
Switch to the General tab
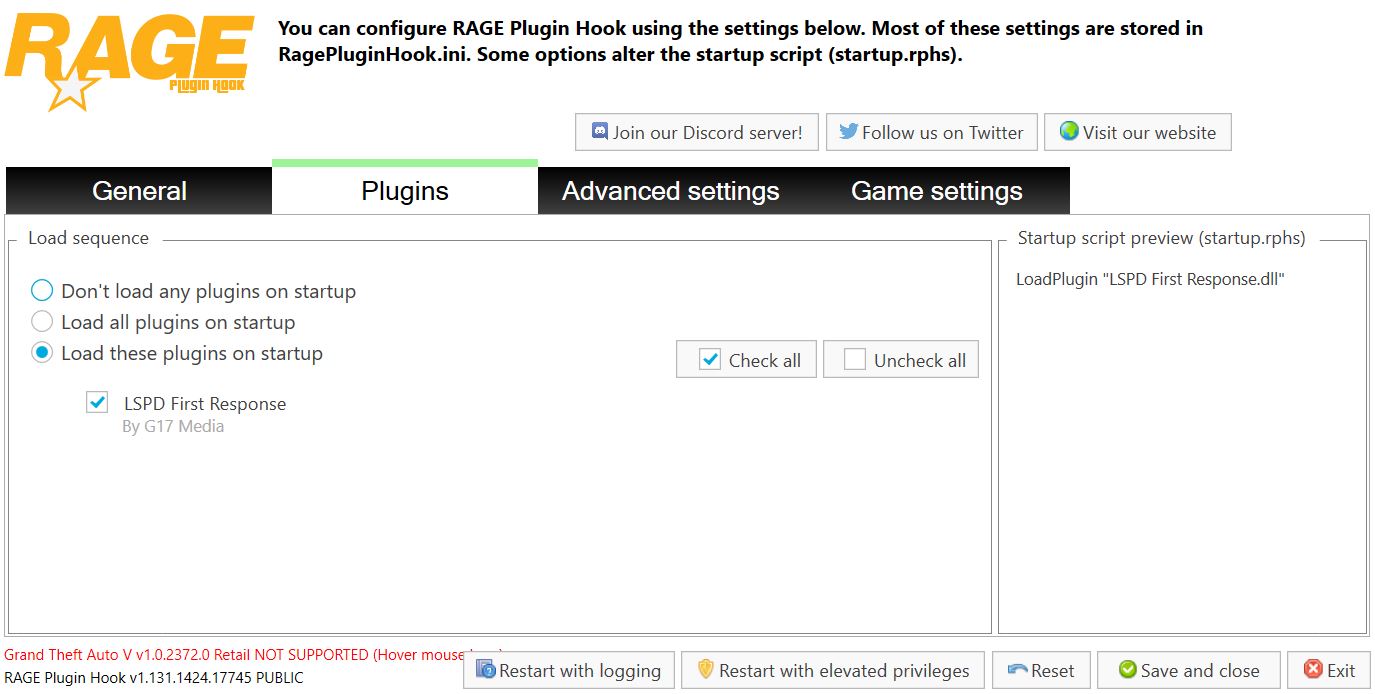tap(139, 191)
